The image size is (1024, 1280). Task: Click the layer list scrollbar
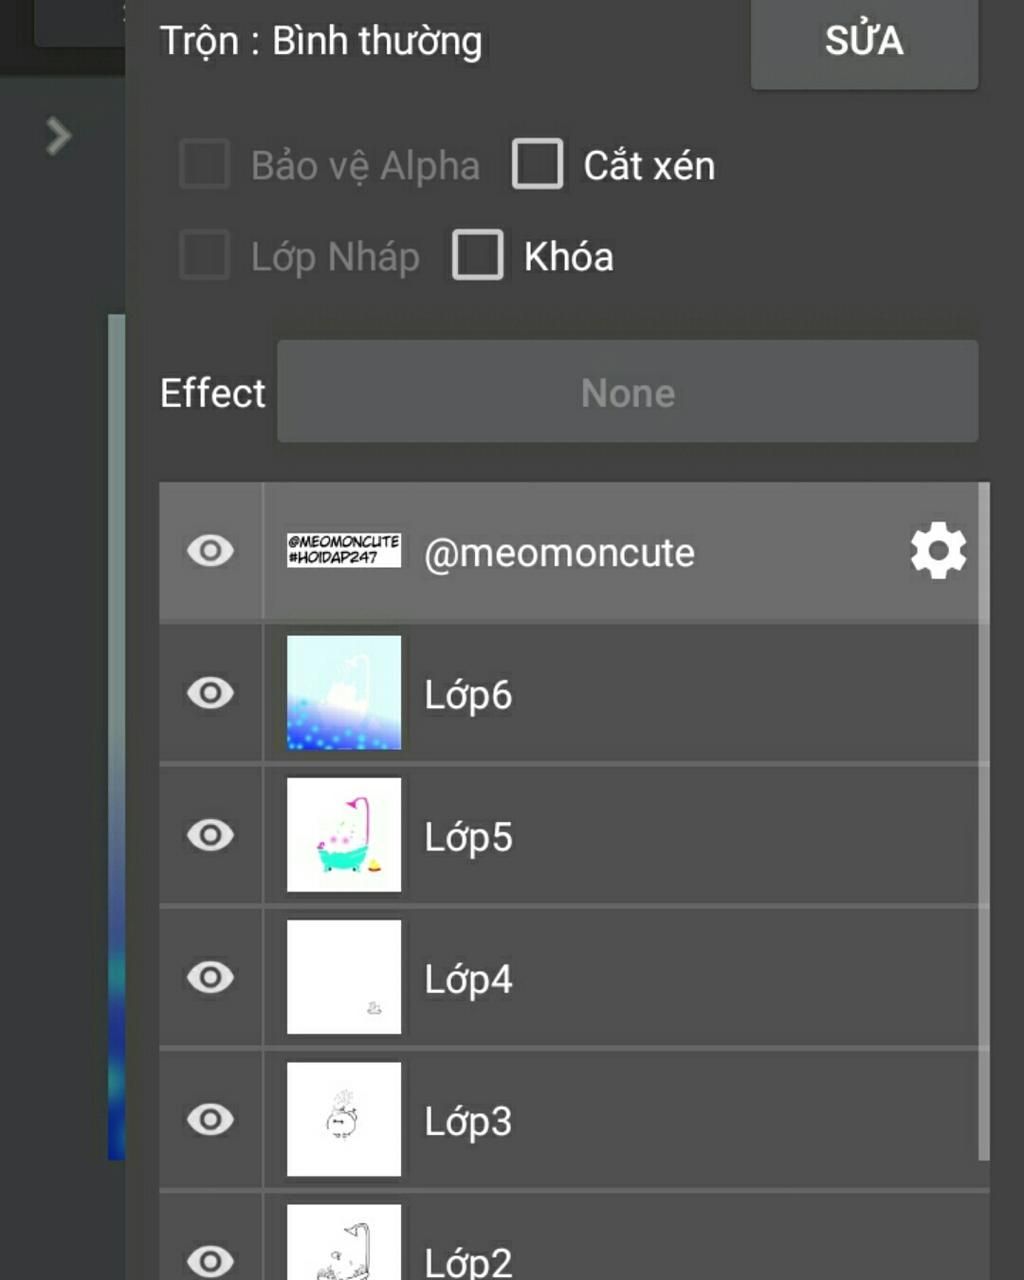984,820
